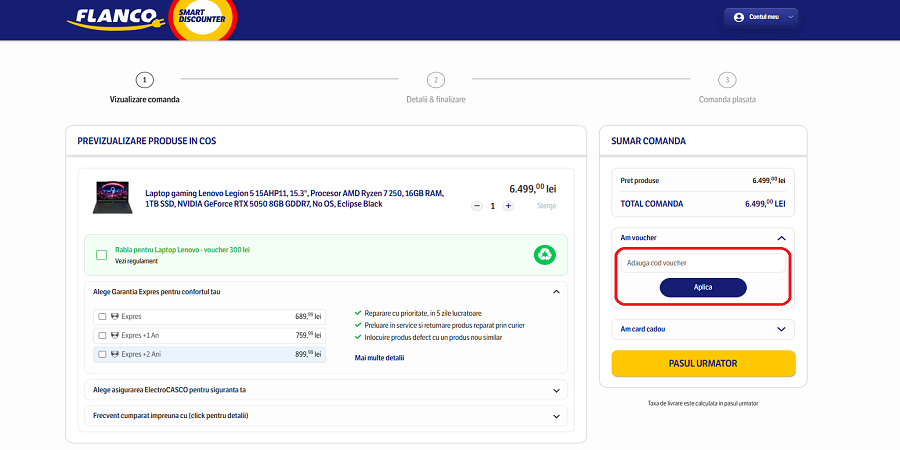Click the Sterge link to remove product

coord(546,206)
